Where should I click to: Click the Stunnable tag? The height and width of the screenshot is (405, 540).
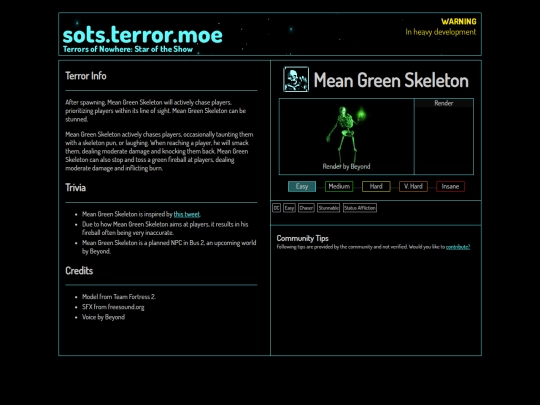click(329, 208)
